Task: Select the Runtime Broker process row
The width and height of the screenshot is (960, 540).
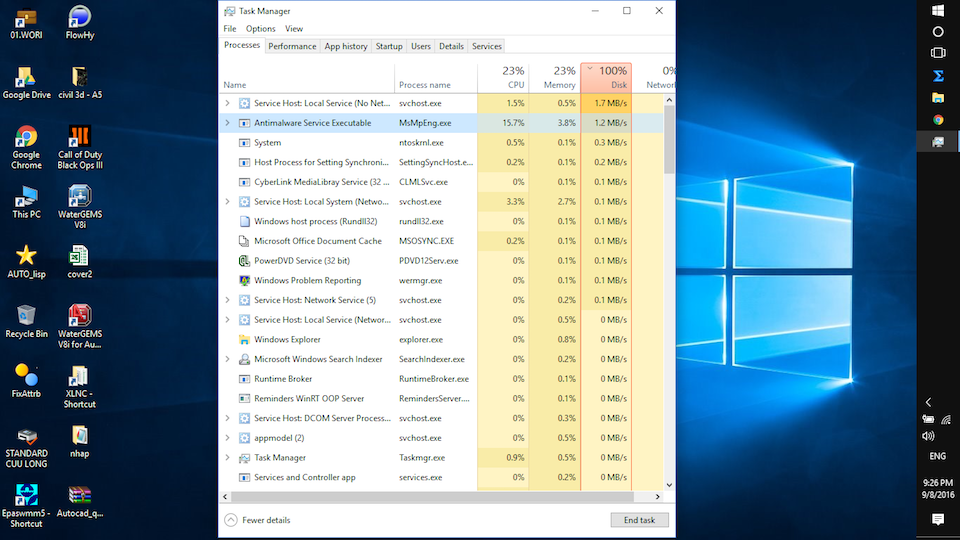Action: pos(441,379)
